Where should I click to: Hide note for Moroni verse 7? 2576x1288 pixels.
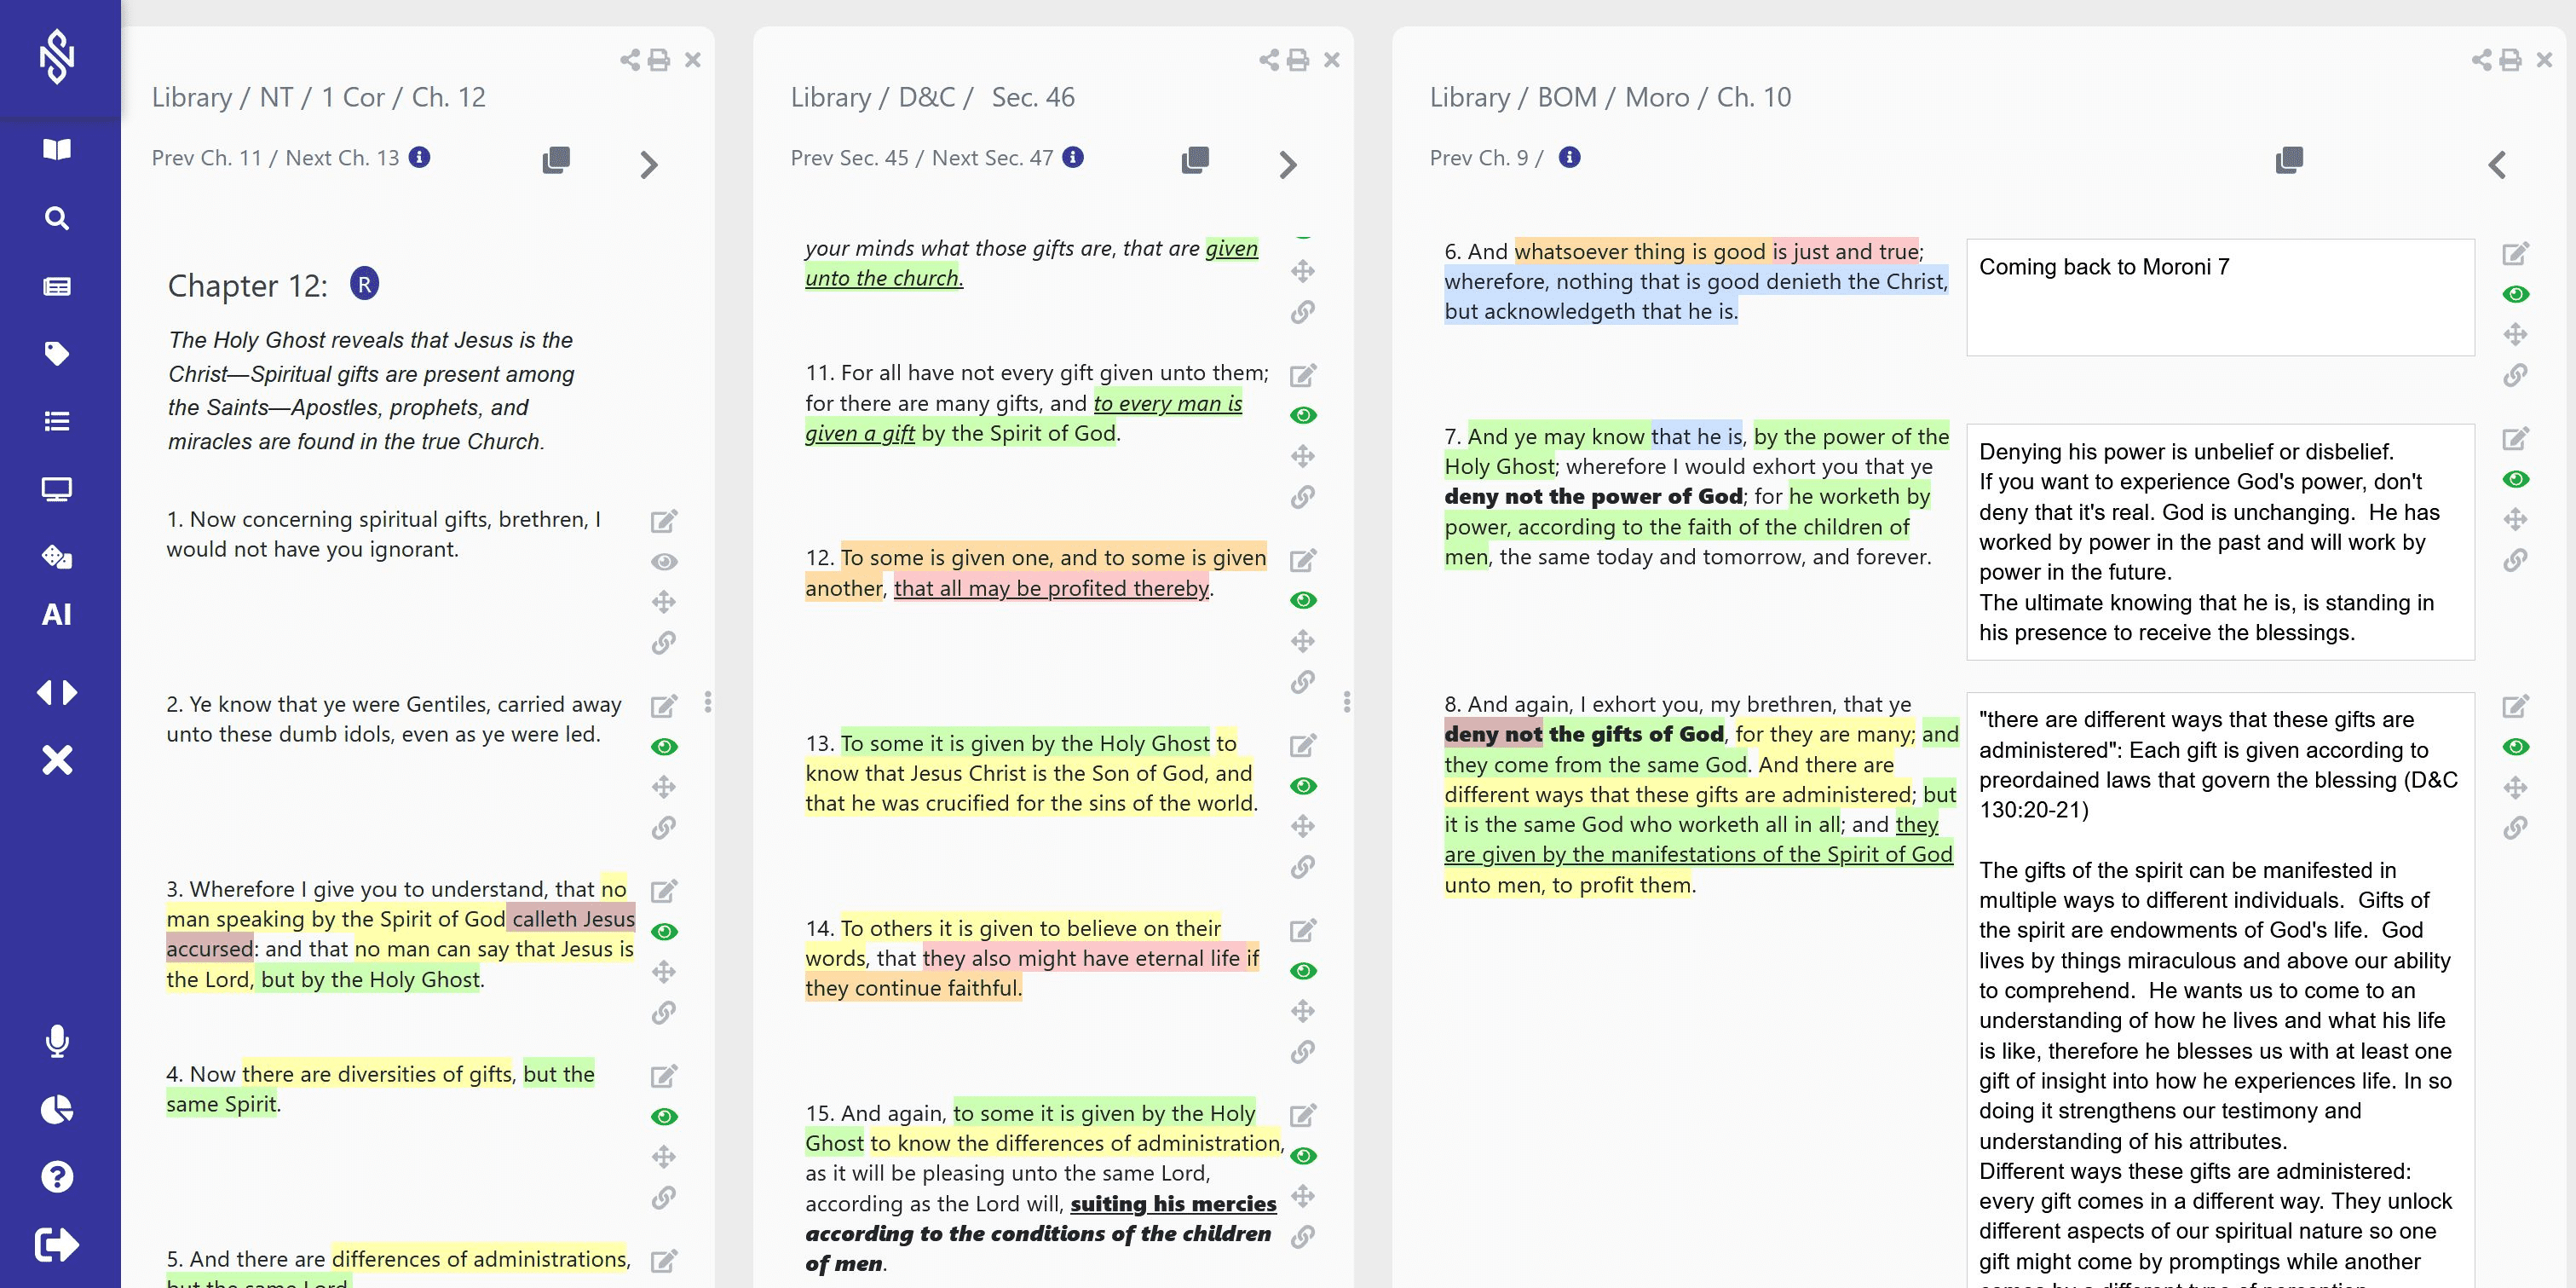click(x=2515, y=479)
